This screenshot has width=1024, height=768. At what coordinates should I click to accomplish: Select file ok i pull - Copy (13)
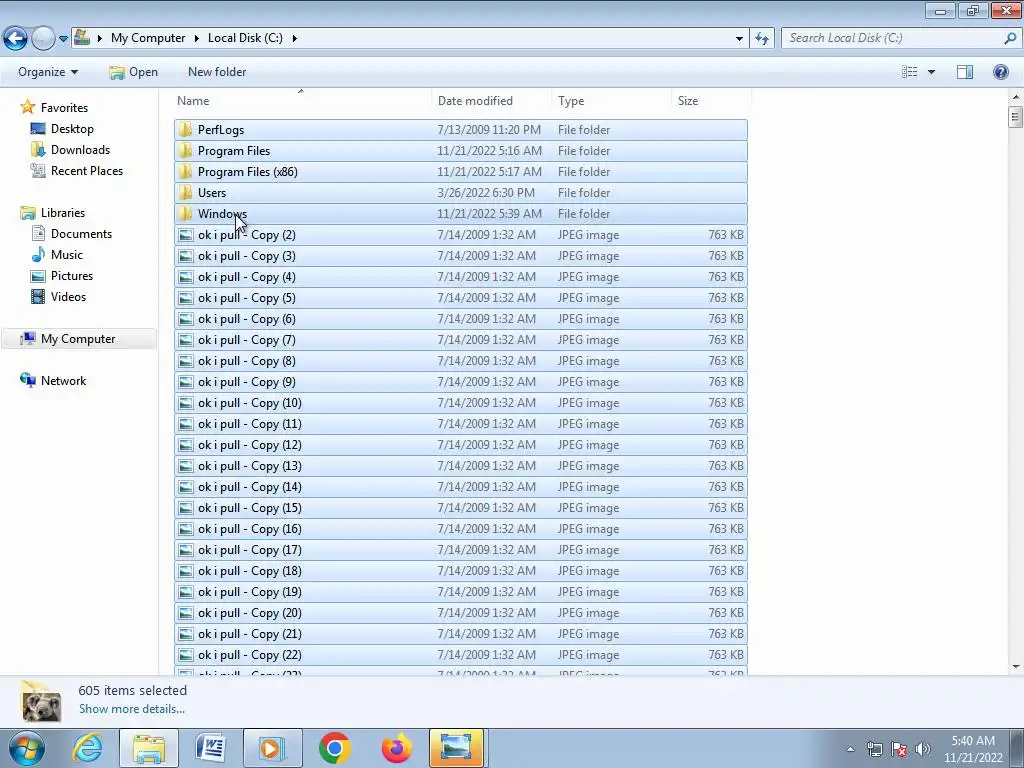pyautogui.click(x=461, y=466)
